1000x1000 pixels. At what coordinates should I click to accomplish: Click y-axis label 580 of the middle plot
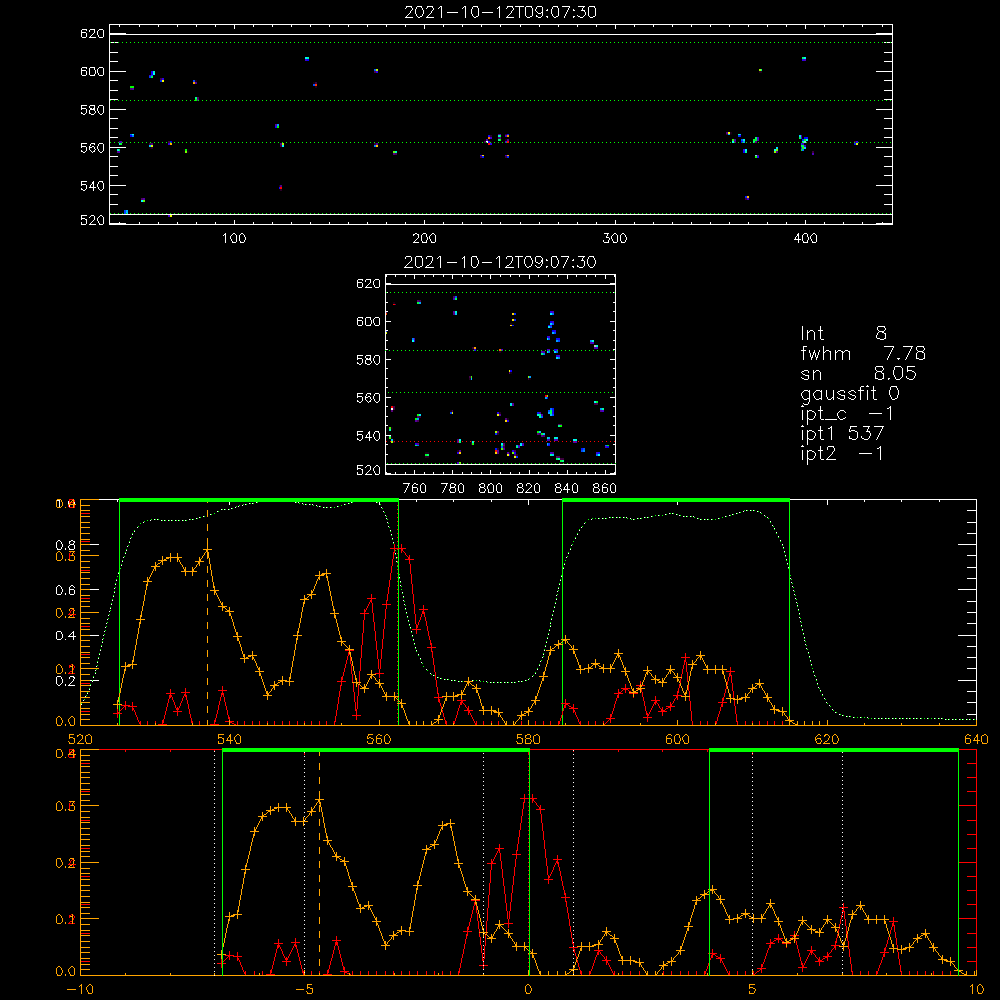tap(369, 360)
